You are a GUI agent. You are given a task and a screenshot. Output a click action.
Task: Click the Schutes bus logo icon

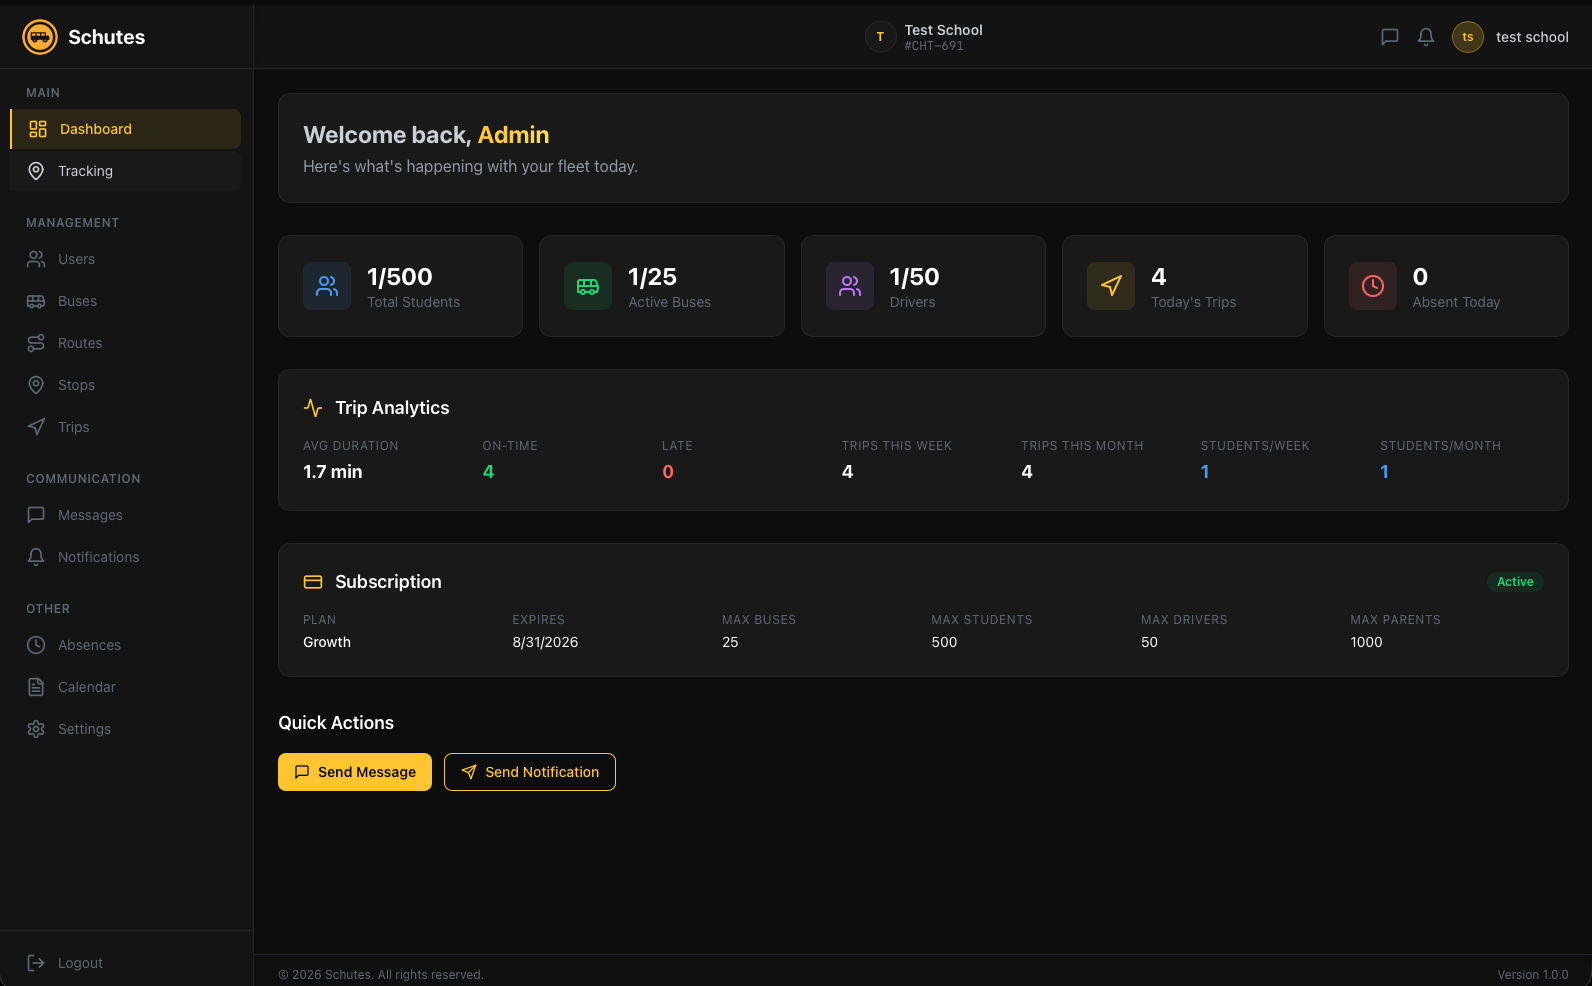point(40,37)
